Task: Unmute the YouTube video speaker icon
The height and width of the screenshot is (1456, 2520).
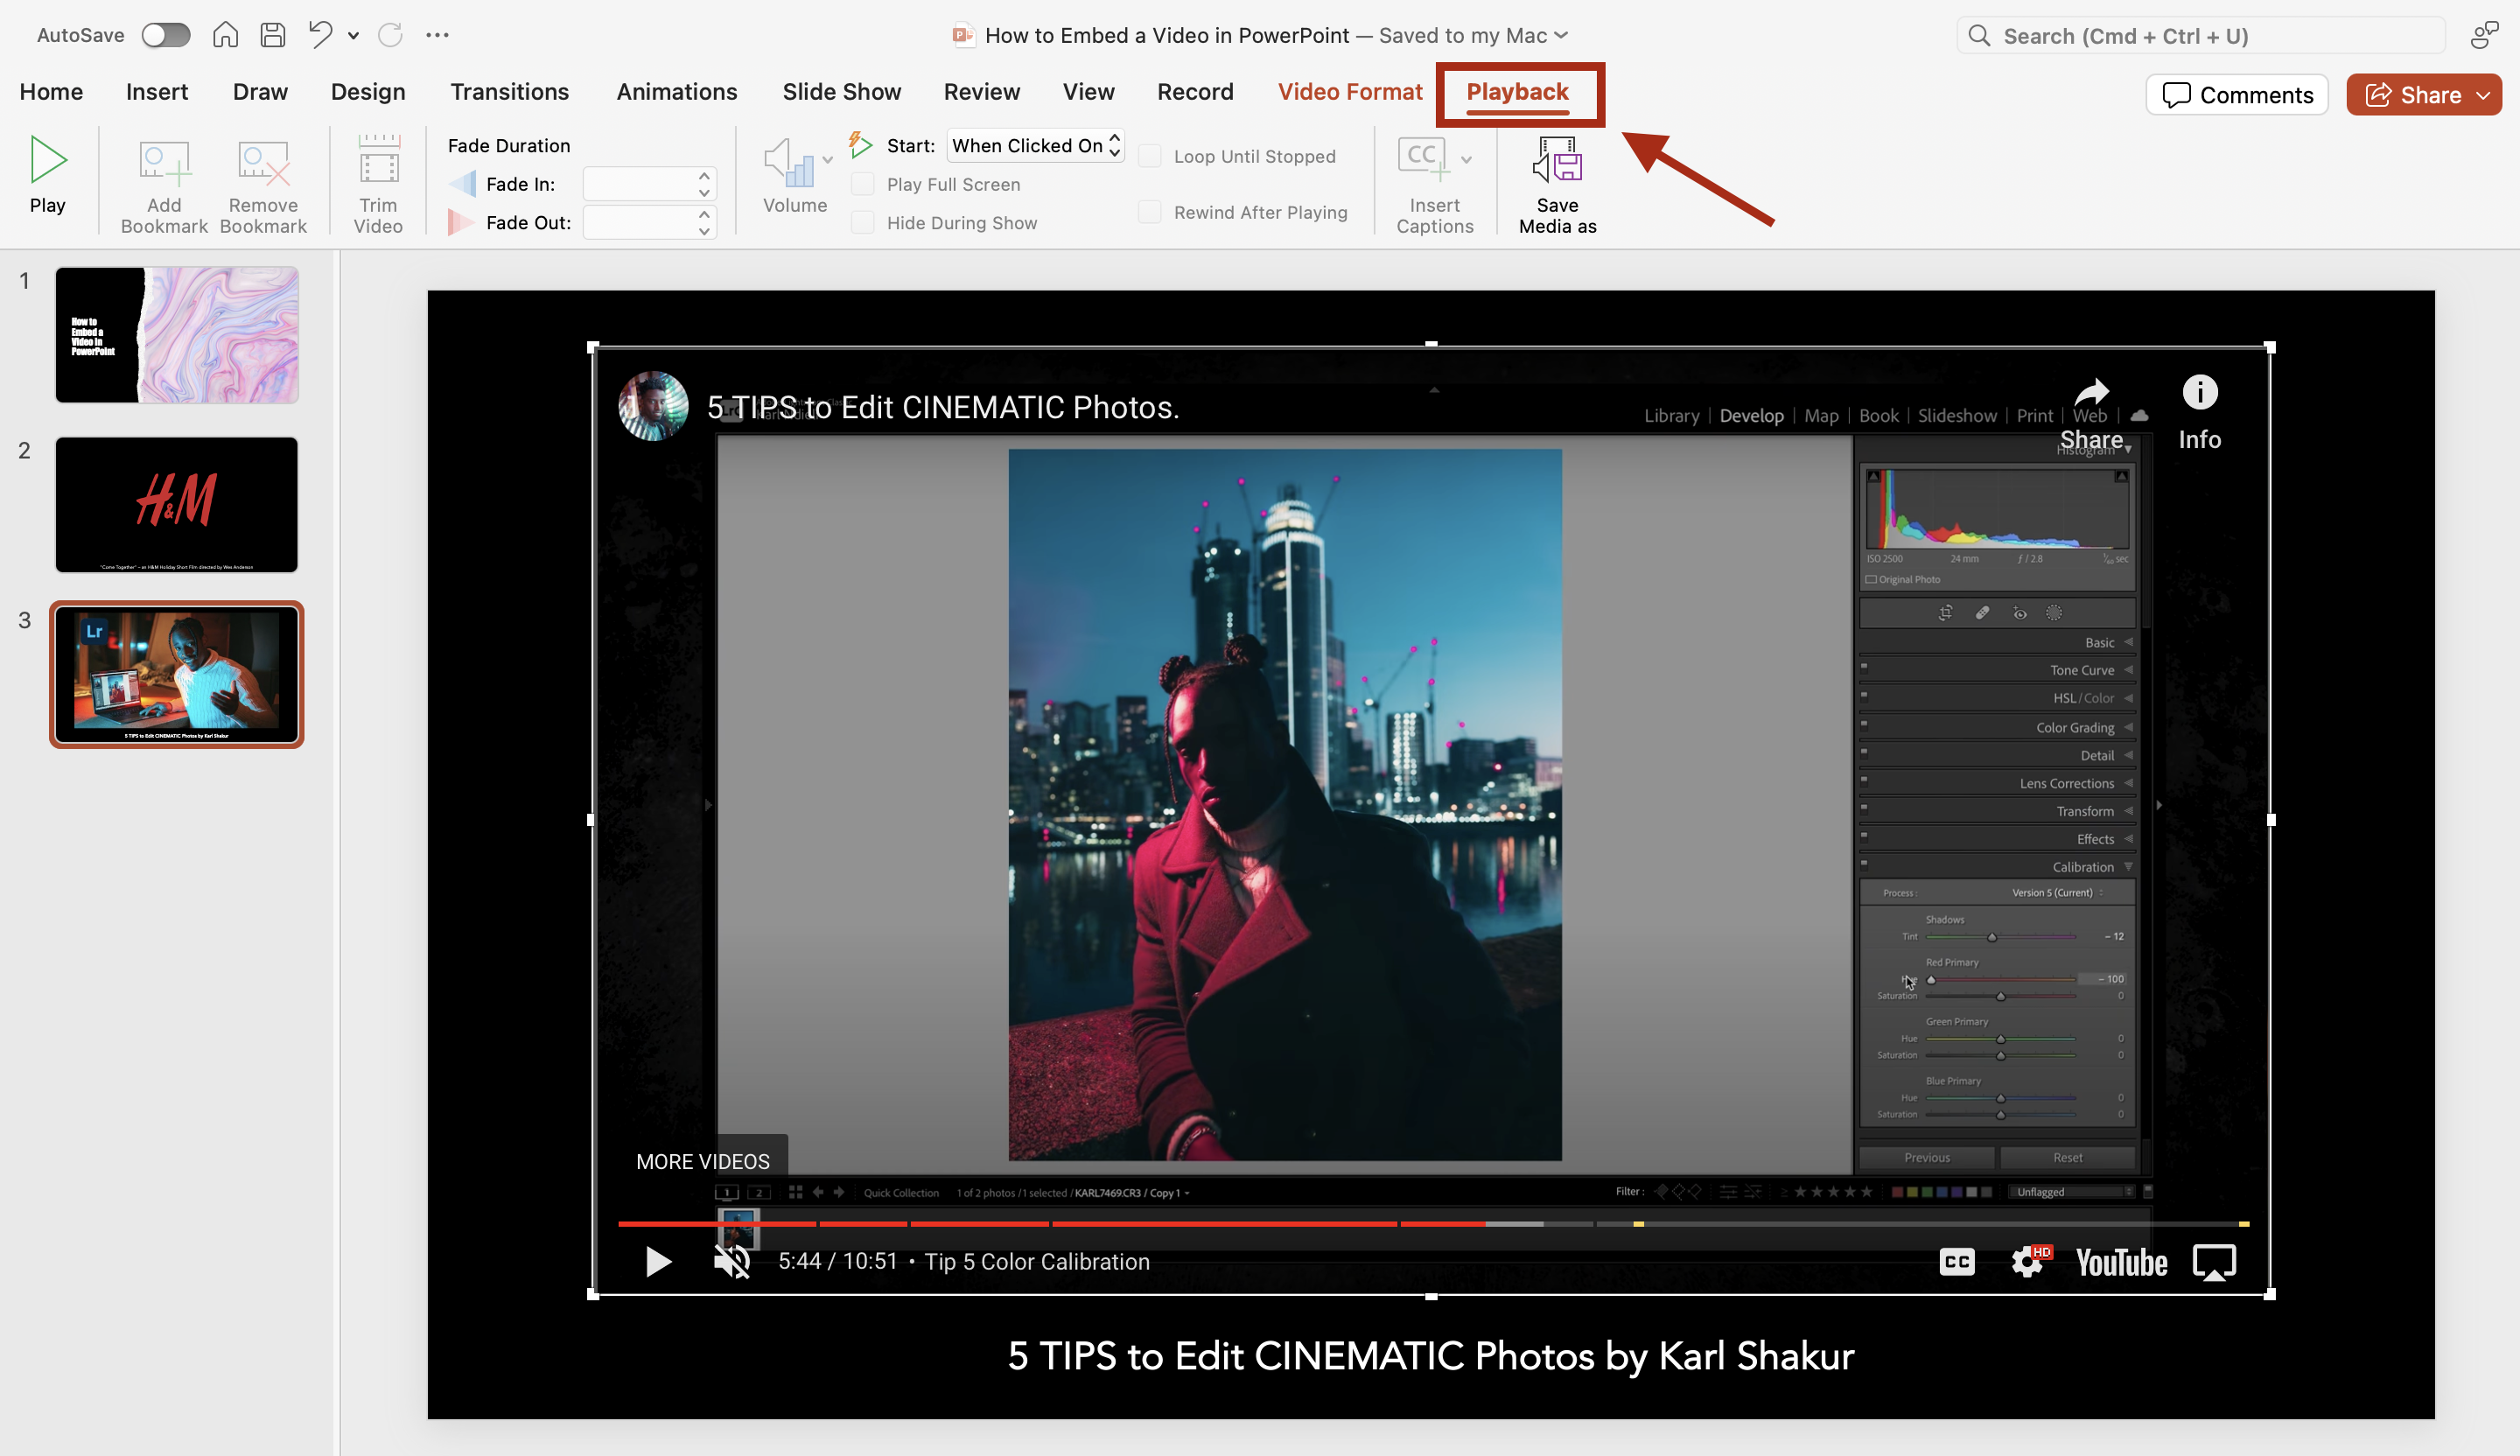Action: tap(732, 1262)
